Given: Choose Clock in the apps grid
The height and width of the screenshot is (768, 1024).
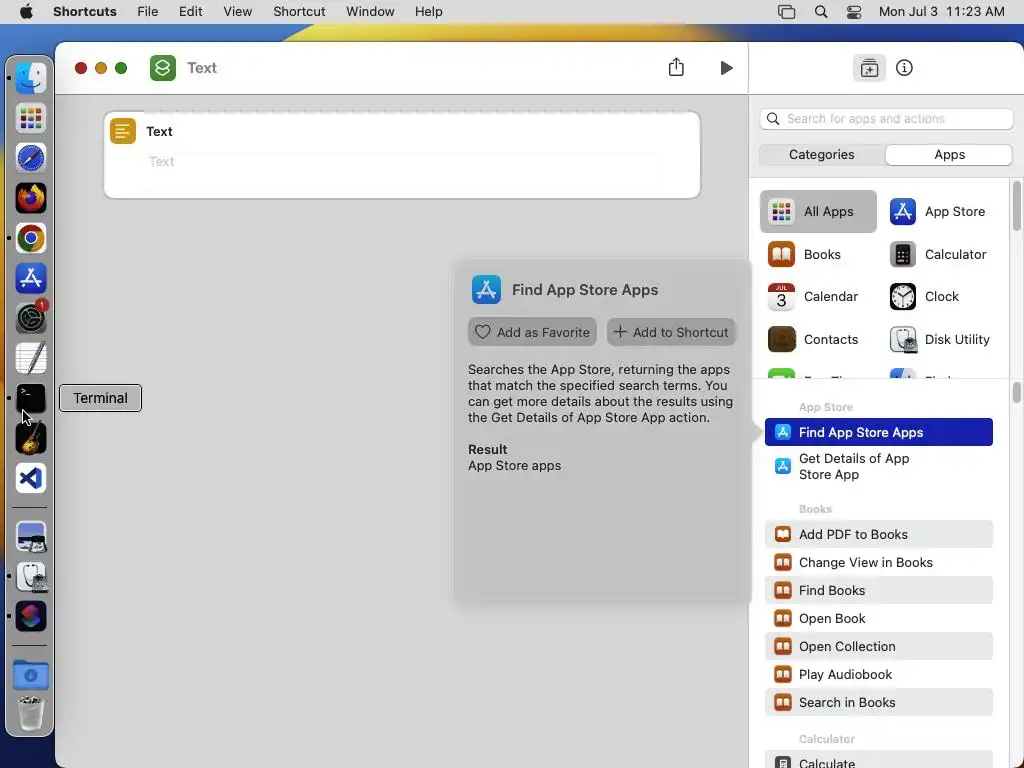Looking at the screenshot, I should [x=924, y=297].
